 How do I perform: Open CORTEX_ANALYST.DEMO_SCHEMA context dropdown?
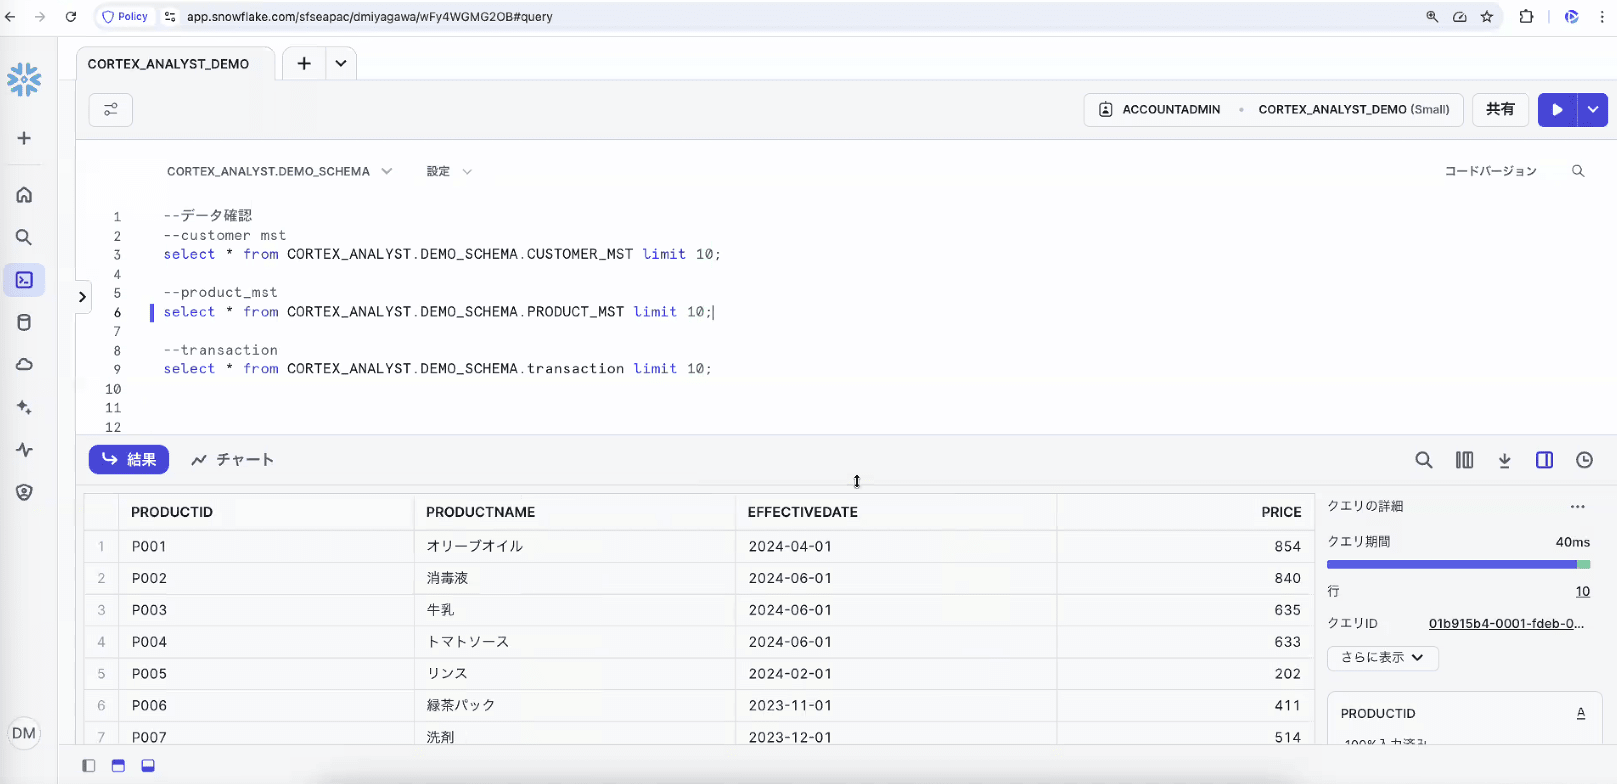point(279,171)
